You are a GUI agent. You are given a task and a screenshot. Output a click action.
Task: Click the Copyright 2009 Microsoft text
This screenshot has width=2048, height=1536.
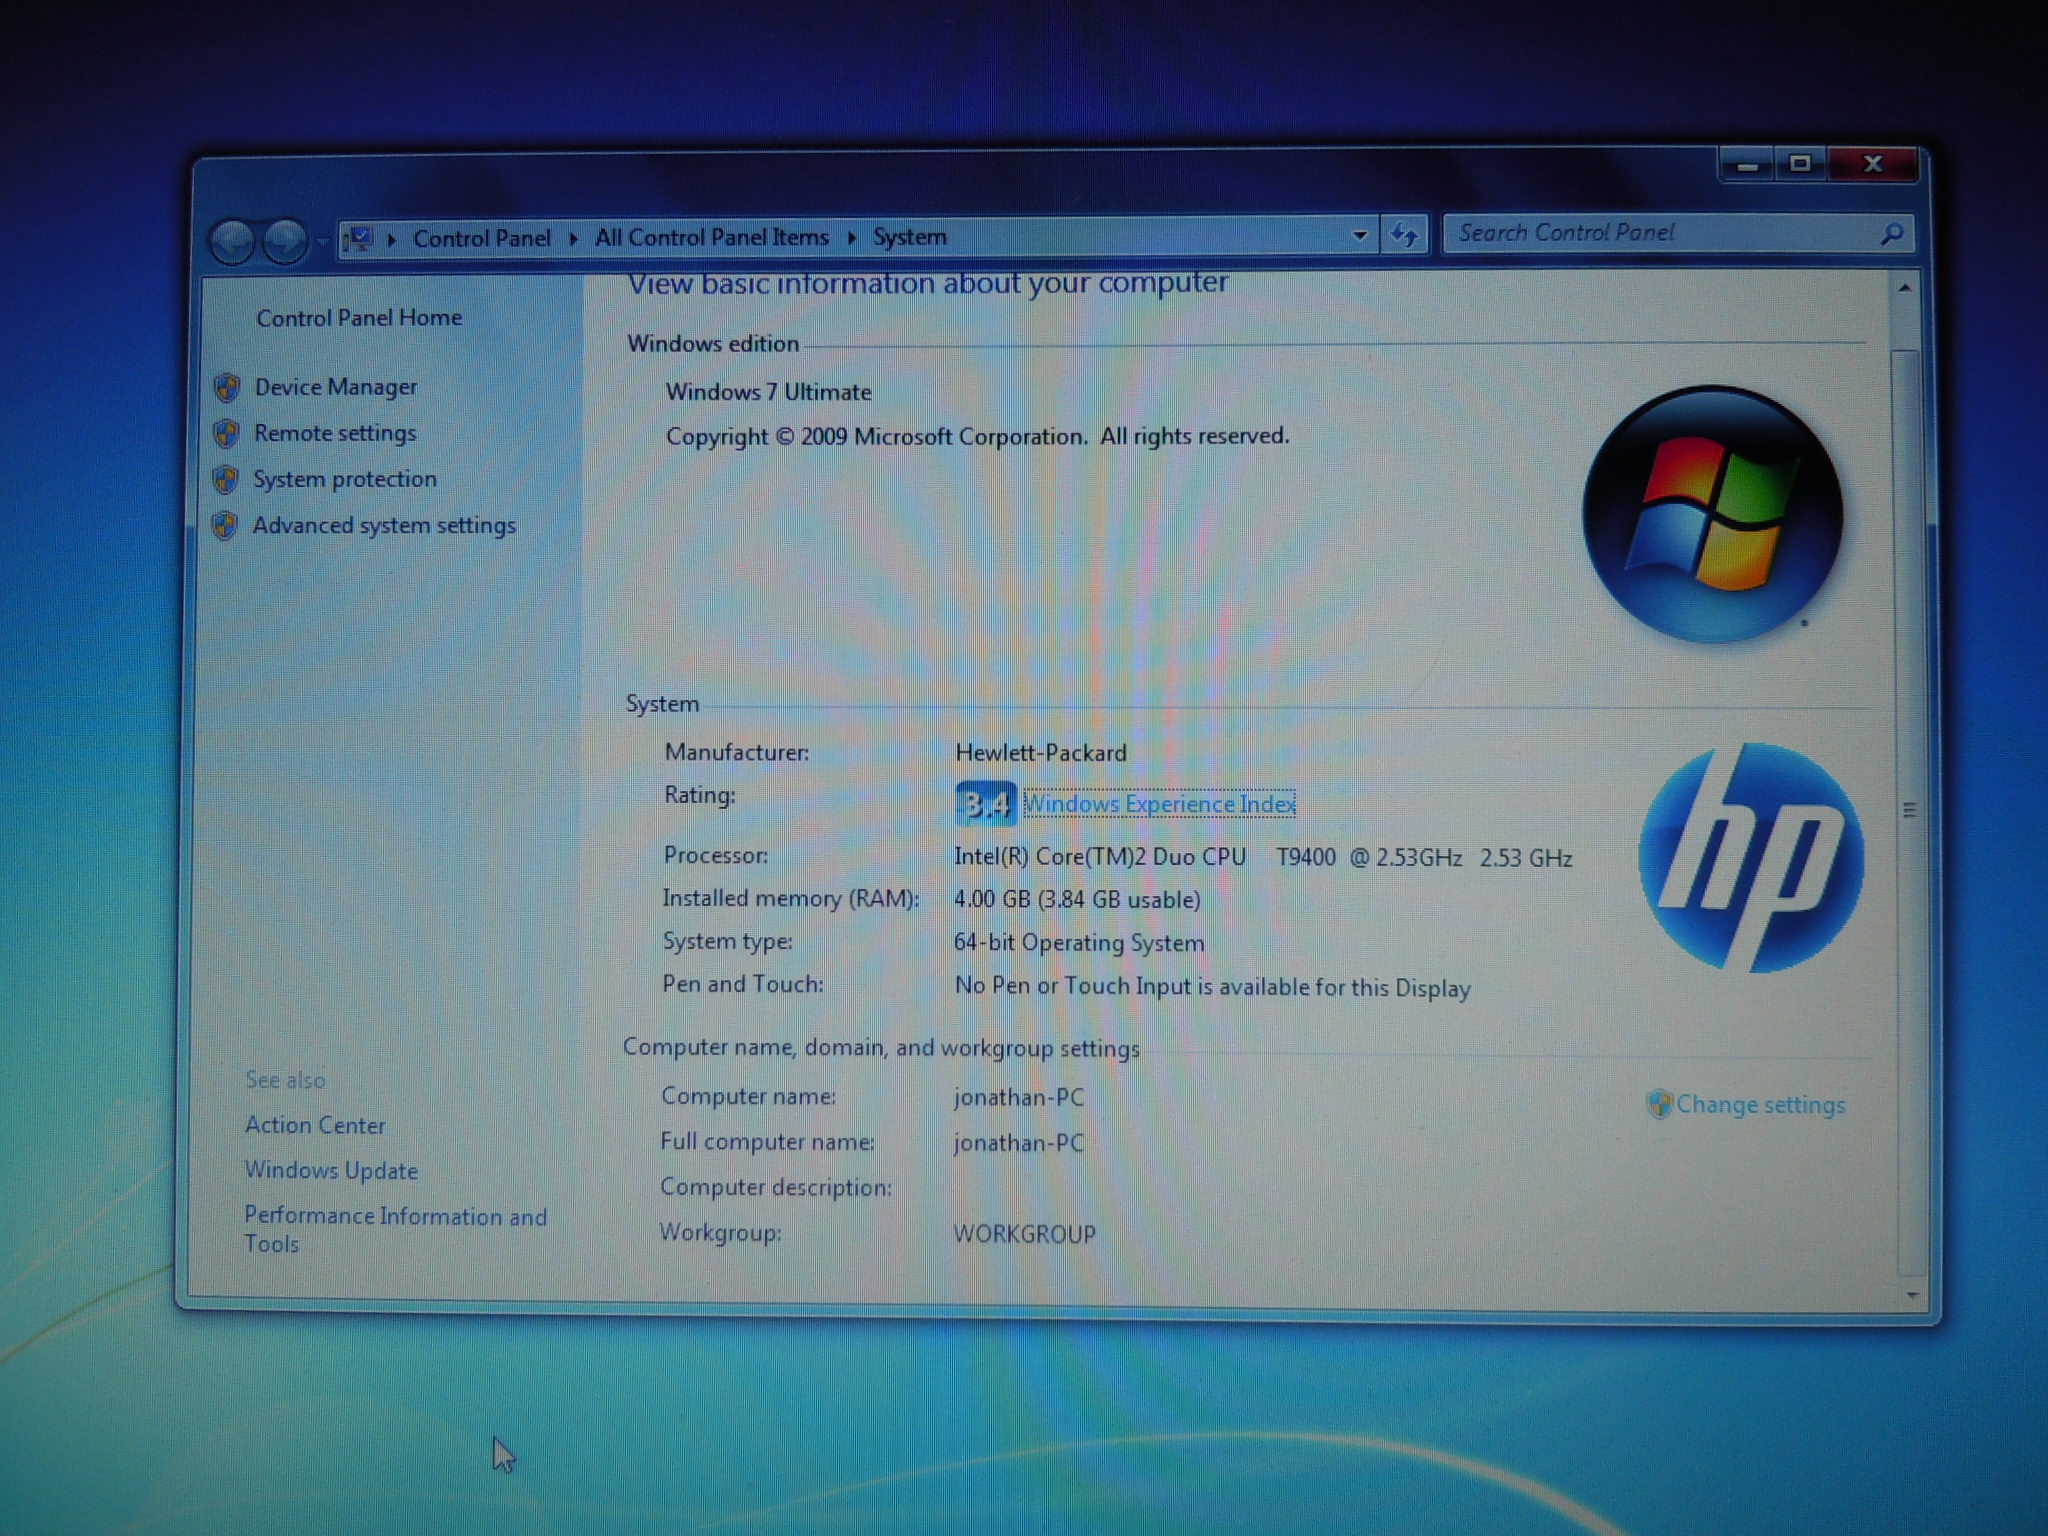tap(978, 437)
